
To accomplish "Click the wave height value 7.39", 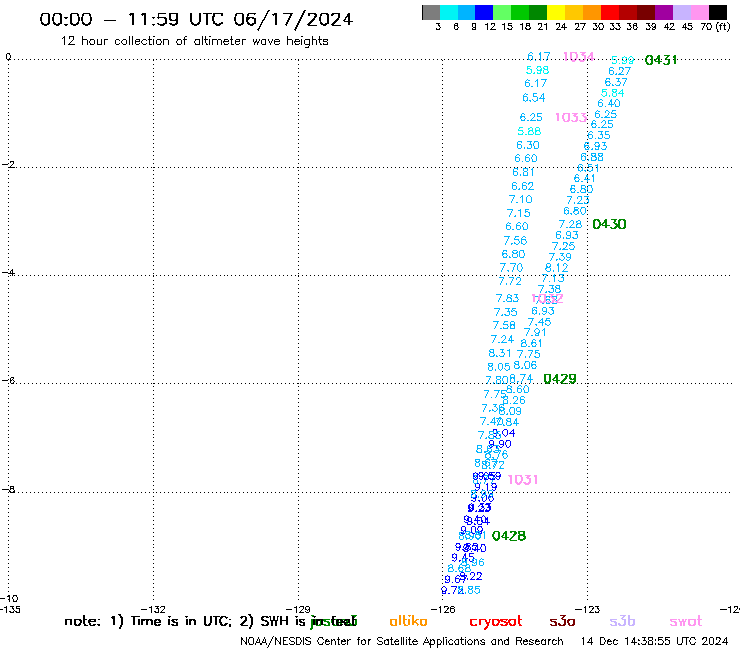I will [x=560, y=257].
